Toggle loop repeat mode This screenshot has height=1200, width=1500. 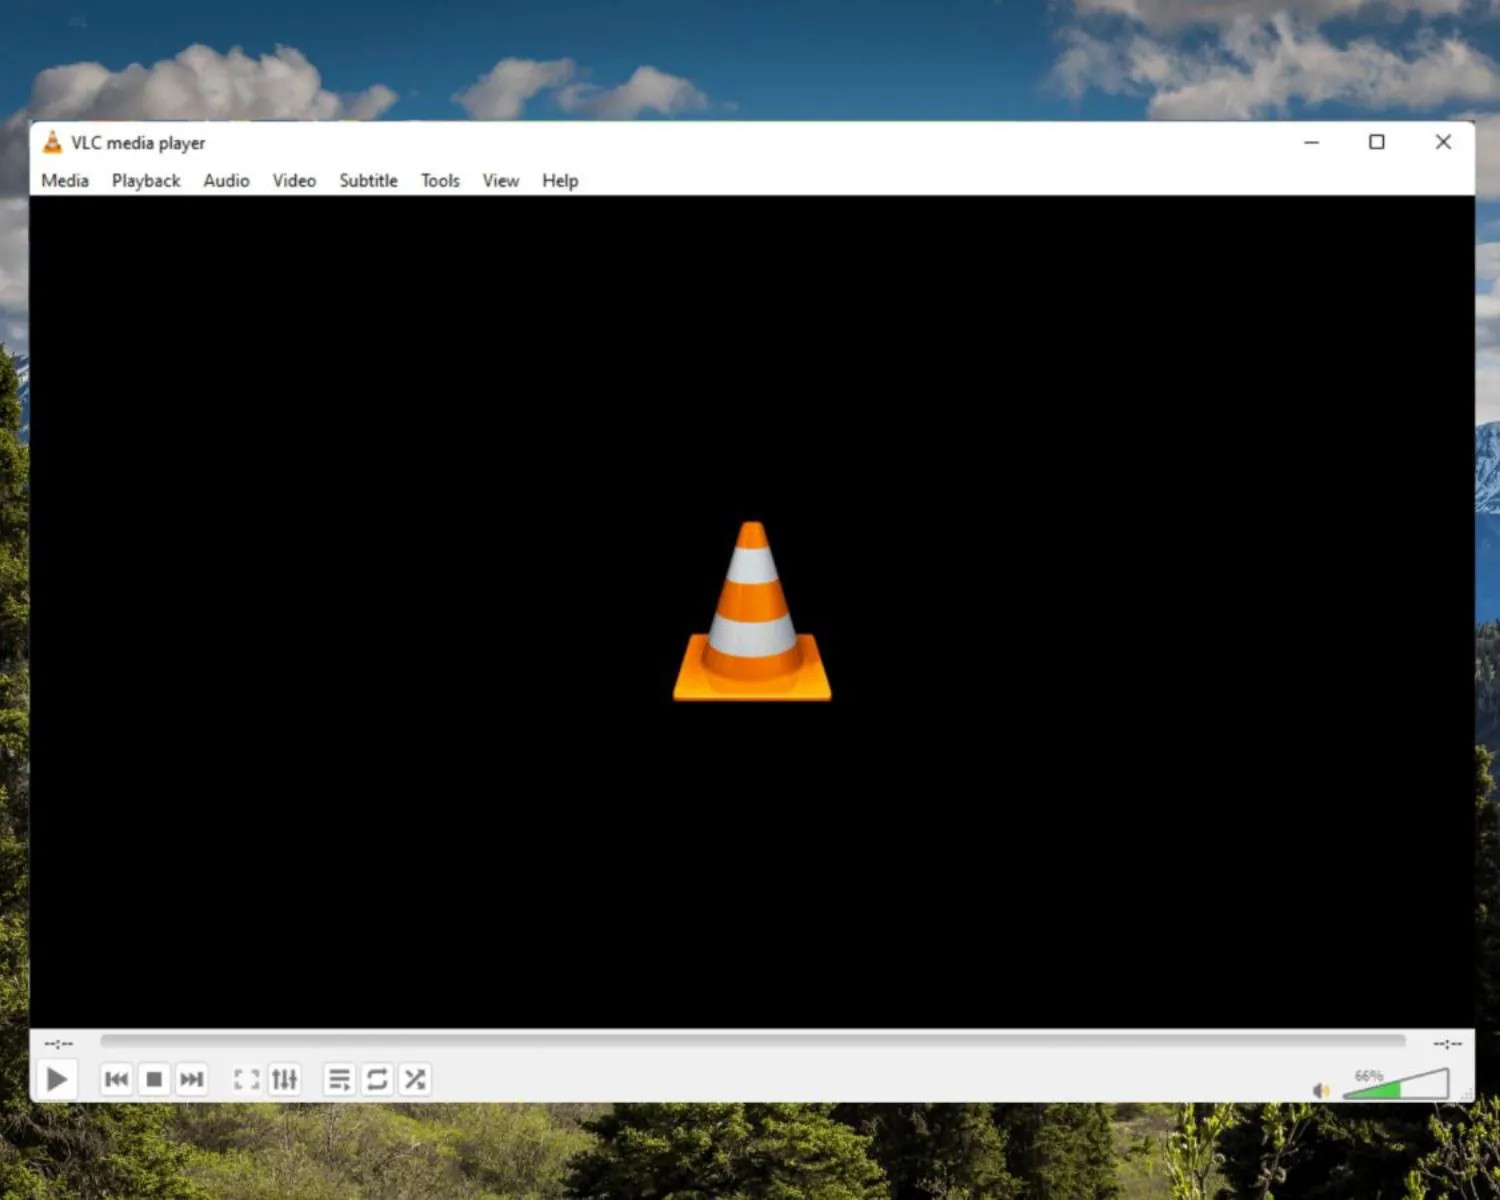377,1079
